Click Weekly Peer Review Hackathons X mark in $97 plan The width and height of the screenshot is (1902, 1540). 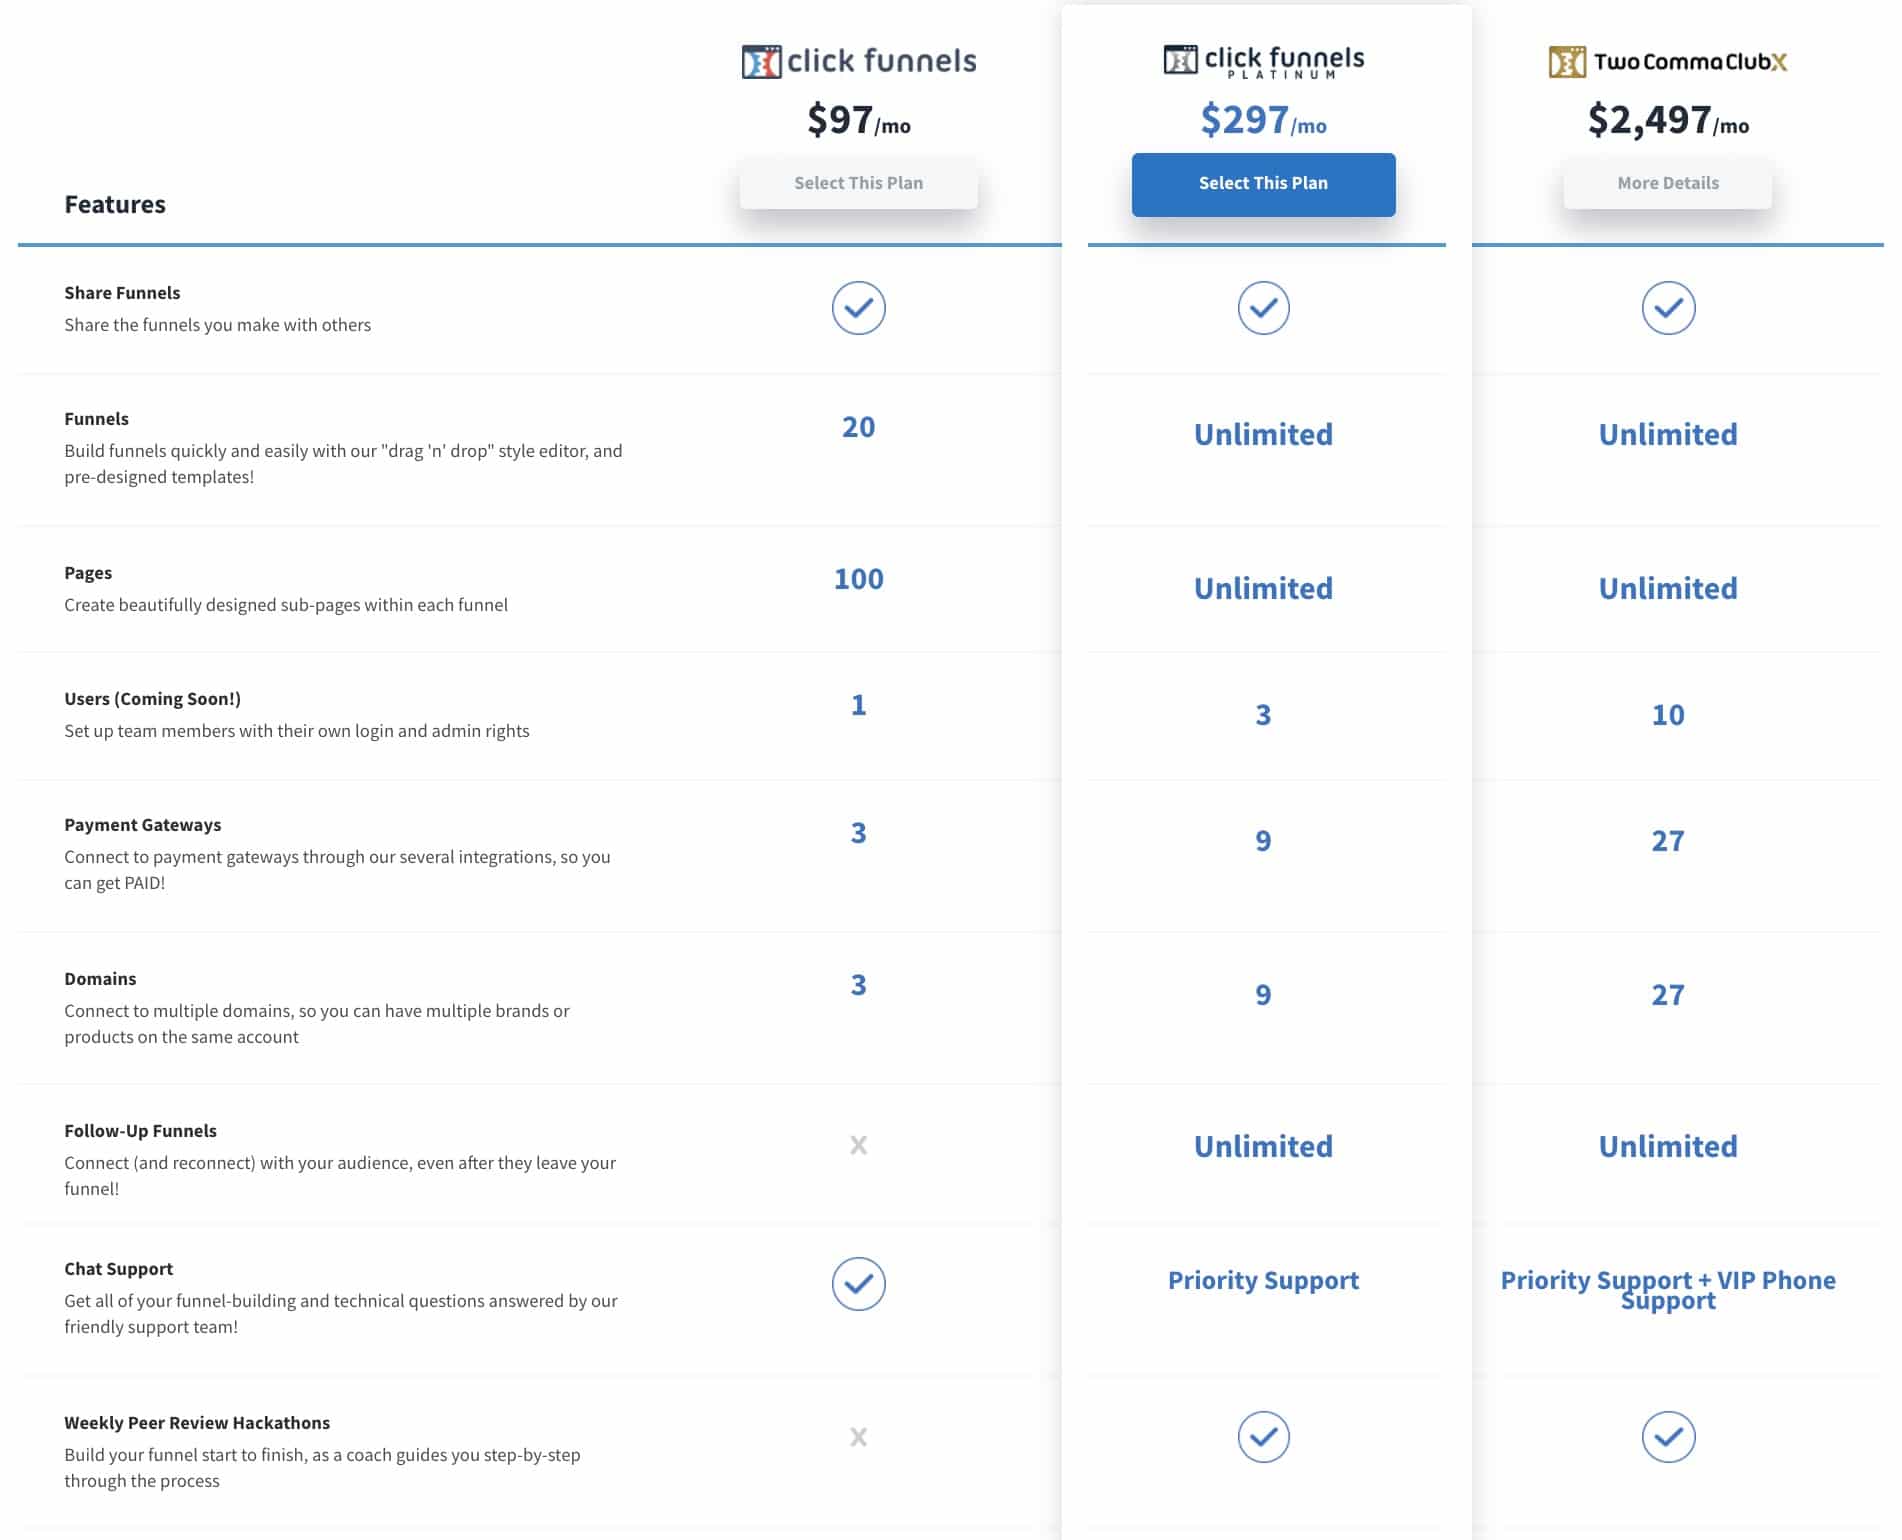coord(858,1437)
